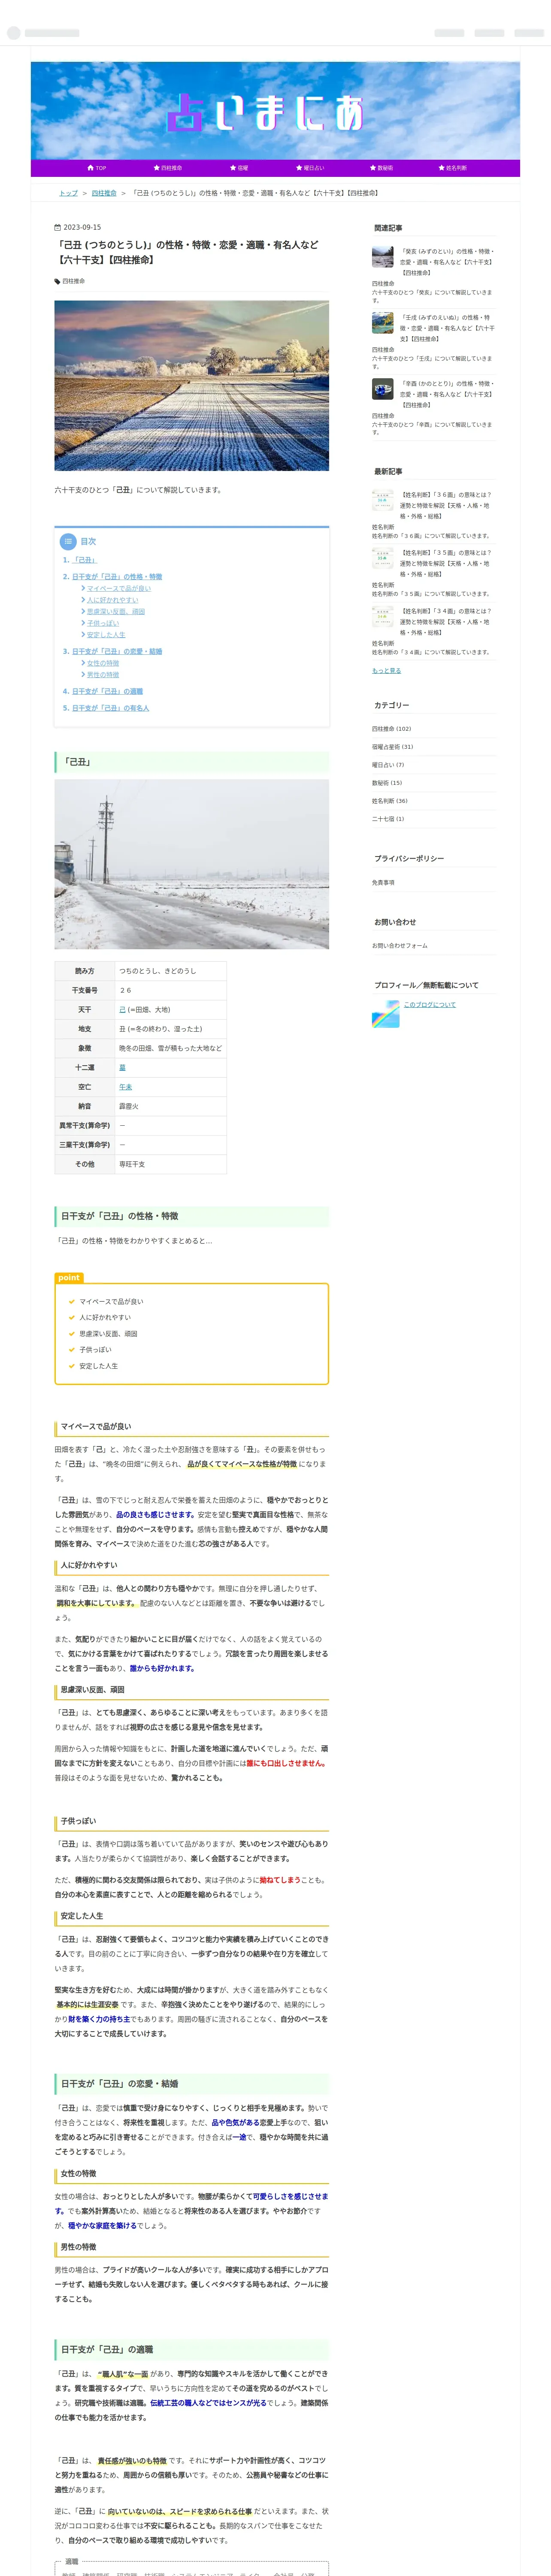The image size is (551, 2576).
Task: Click the star icon beside 四柱推命 in navigation
Action: pyautogui.click(x=156, y=168)
